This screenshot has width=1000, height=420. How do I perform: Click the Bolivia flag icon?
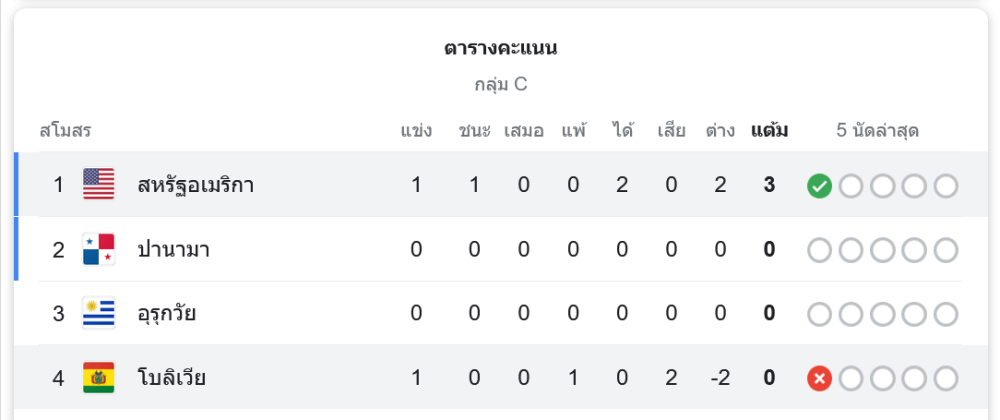click(98, 378)
